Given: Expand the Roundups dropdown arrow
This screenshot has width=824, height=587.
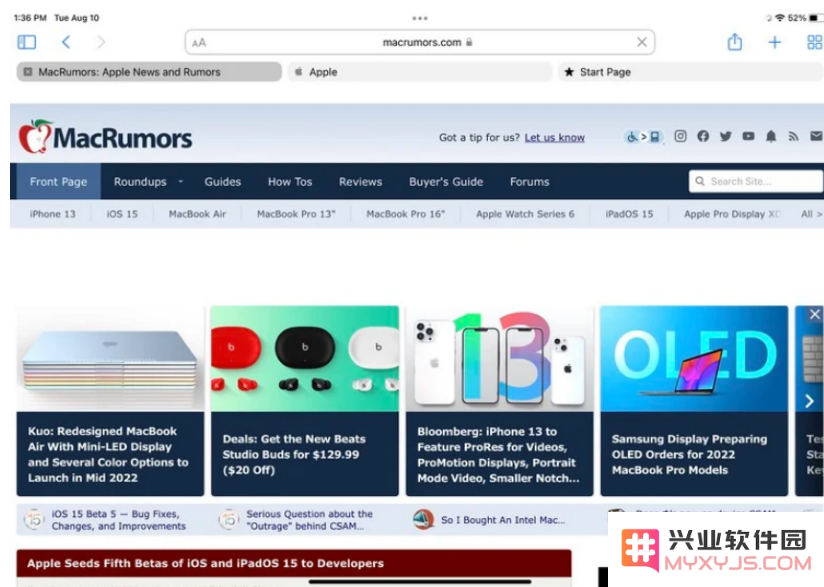Looking at the screenshot, I should click(x=180, y=181).
